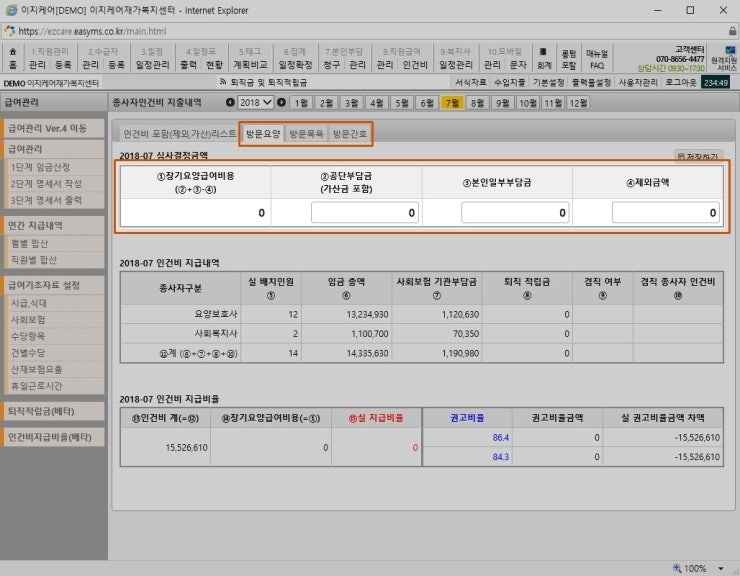740x576 pixels.
Task: Select month 10월
Action: pyautogui.click(x=528, y=102)
